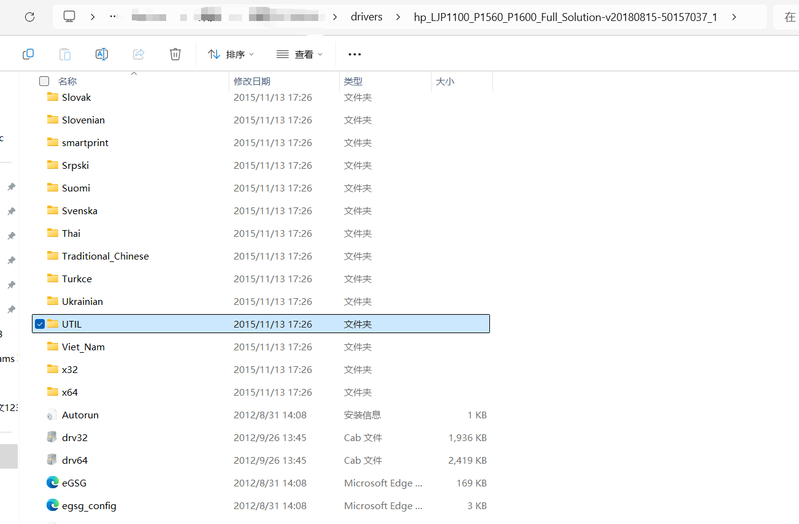Uncheck the UTIL folder checkbox
799x524 pixels.
tap(40, 324)
